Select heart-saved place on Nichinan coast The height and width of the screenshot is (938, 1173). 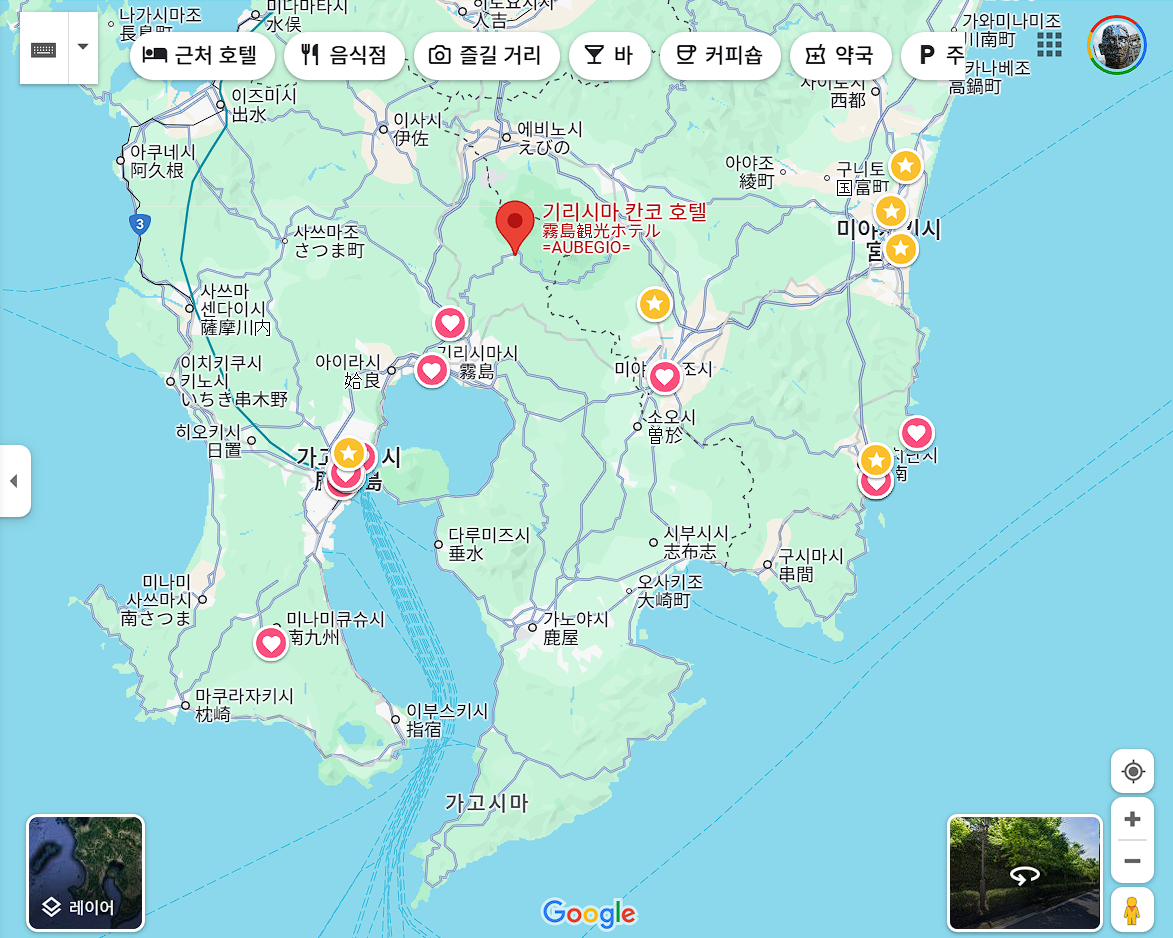[x=916, y=433]
